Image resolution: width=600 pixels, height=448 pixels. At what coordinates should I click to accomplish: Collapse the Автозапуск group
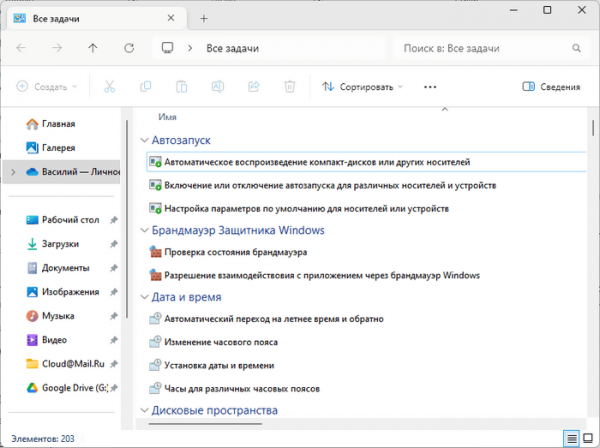point(144,140)
